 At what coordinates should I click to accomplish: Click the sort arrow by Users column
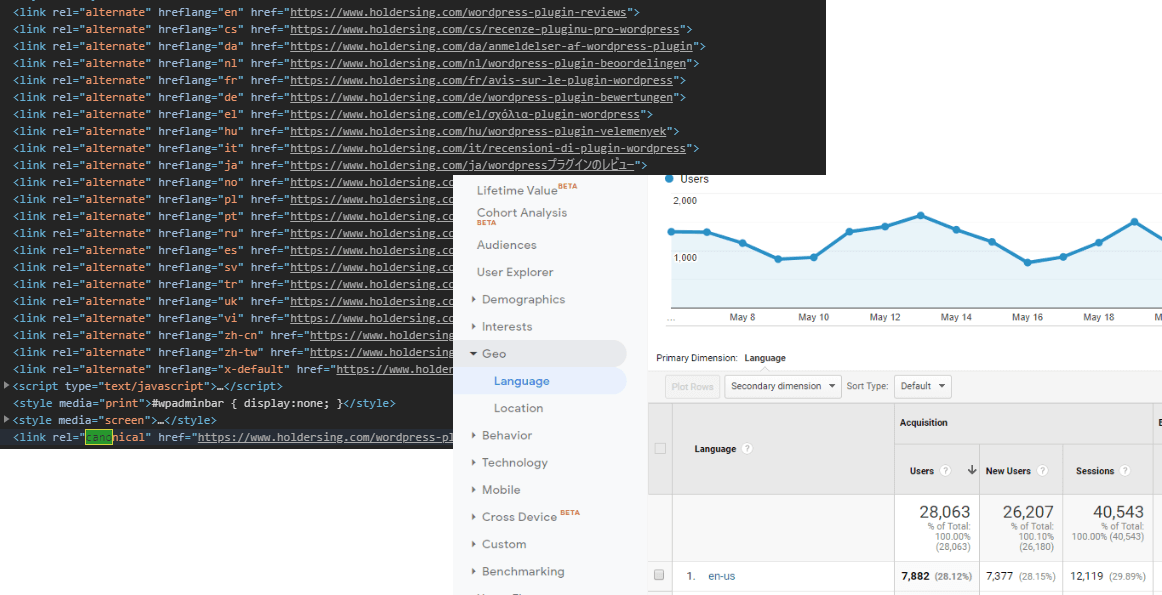(x=972, y=471)
